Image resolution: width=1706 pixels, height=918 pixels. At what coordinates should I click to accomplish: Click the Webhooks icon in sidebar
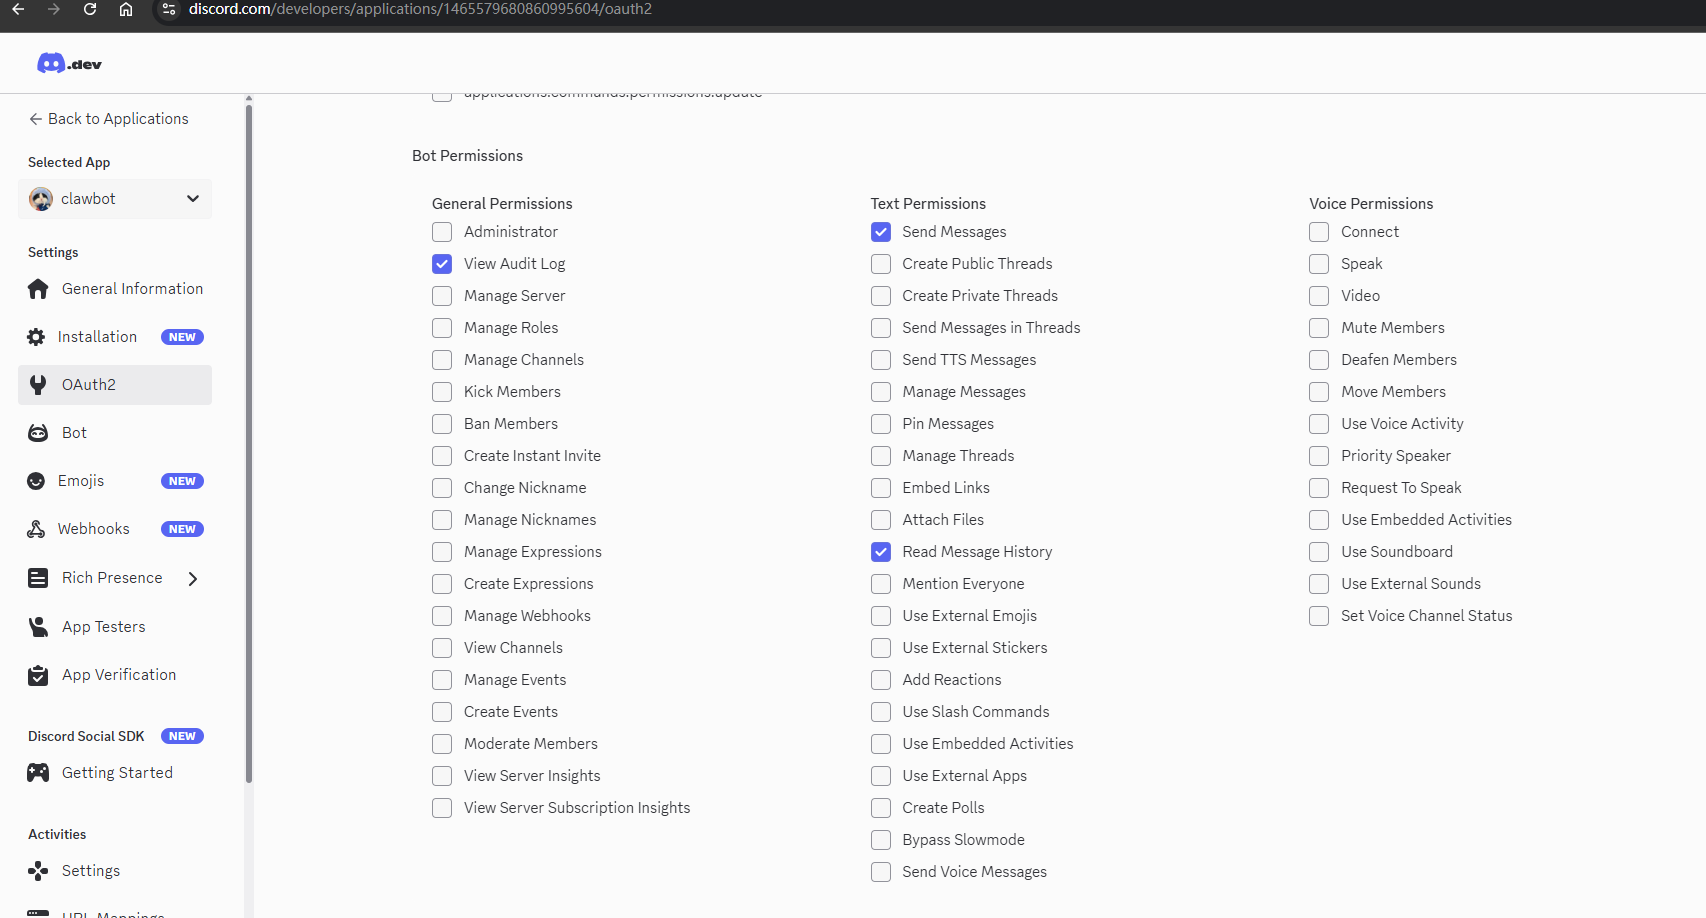pos(36,529)
